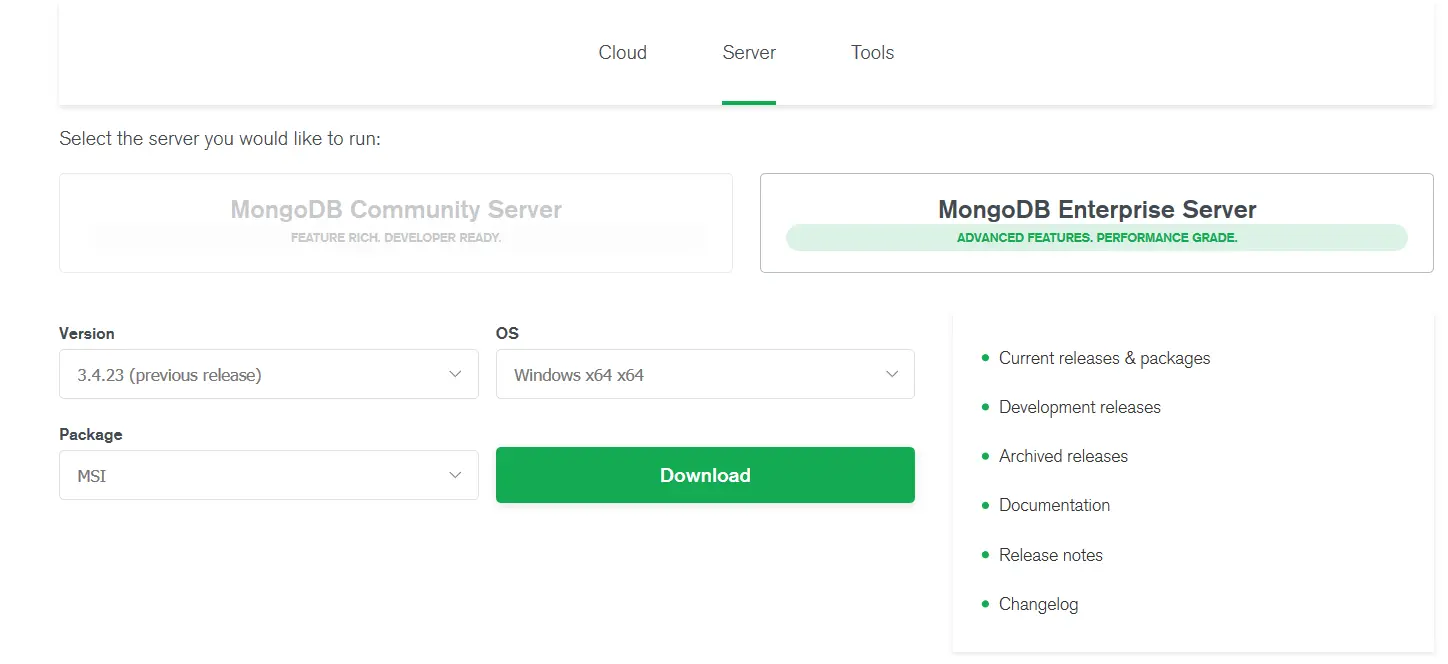Click the OS dropdown chevron arrow

pyautogui.click(x=892, y=374)
